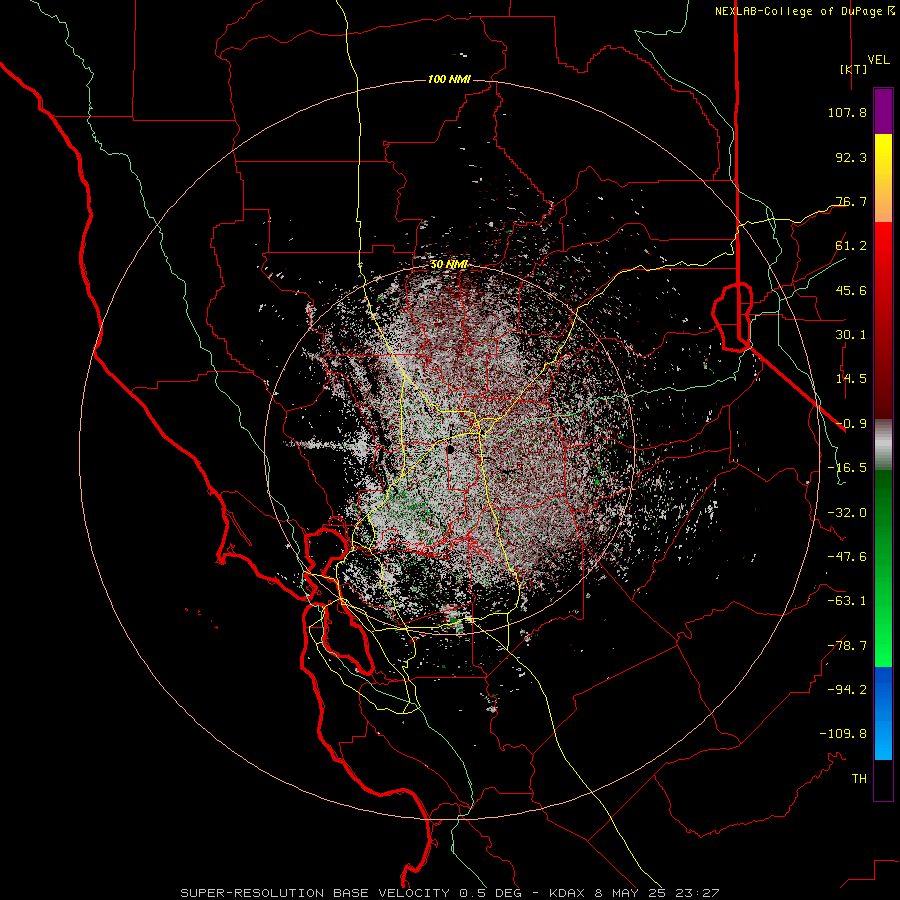Click the -78.7 velocity scale value
The width and height of the screenshot is (900, 900).
point(847,646)
